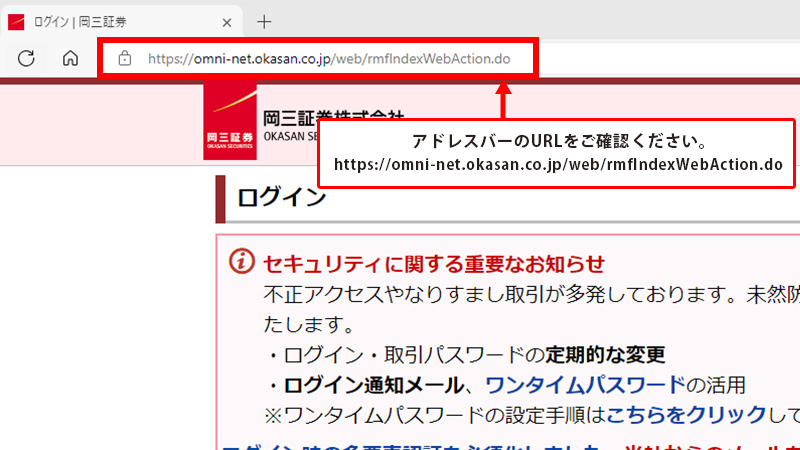The height and width of the screenshot is (450, 800).
Task: Click the アドレスバーのURLをご確認ください callout text
Action: click(559, 139)
